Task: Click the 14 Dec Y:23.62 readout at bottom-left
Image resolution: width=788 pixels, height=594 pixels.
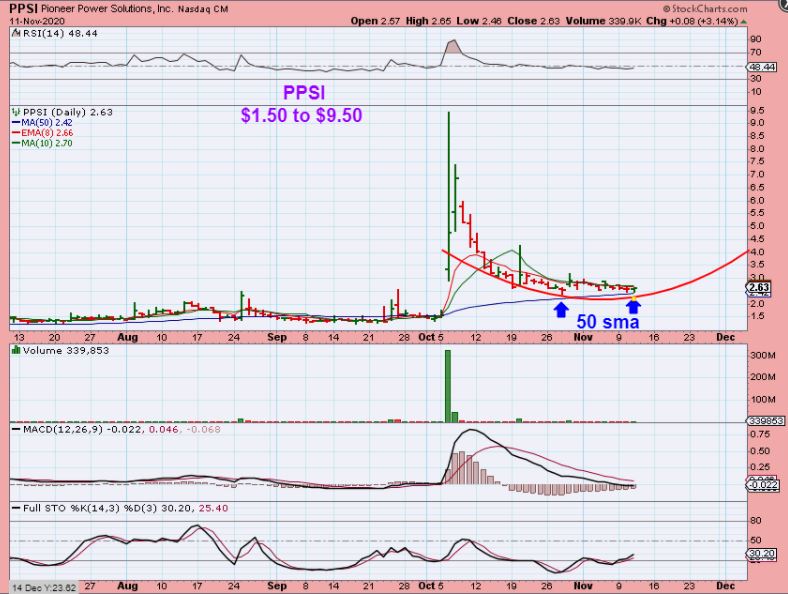Action: [44, 588]
